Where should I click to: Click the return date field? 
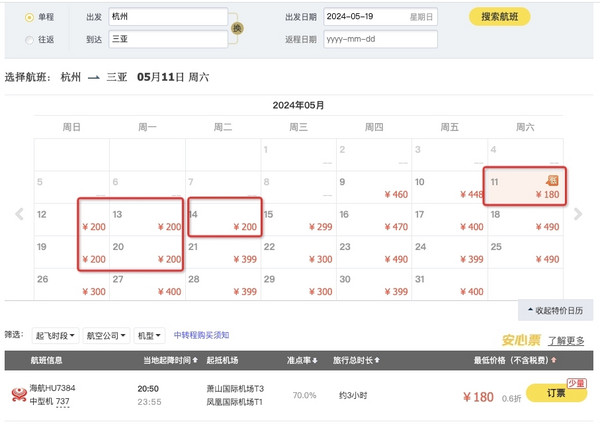tap(380, 39)
